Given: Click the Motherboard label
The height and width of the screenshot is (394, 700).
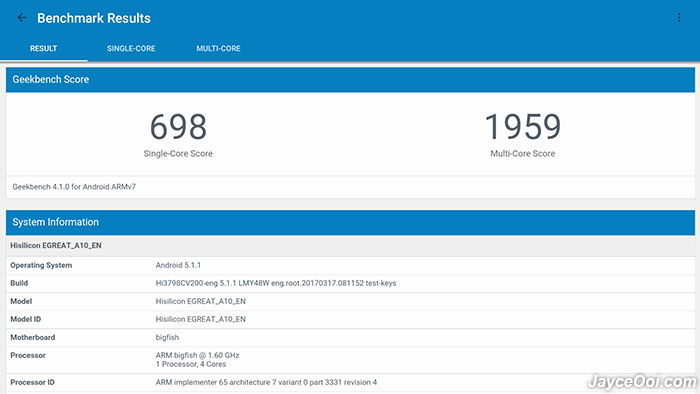Looking at the screenshot, I should point(33,337).
